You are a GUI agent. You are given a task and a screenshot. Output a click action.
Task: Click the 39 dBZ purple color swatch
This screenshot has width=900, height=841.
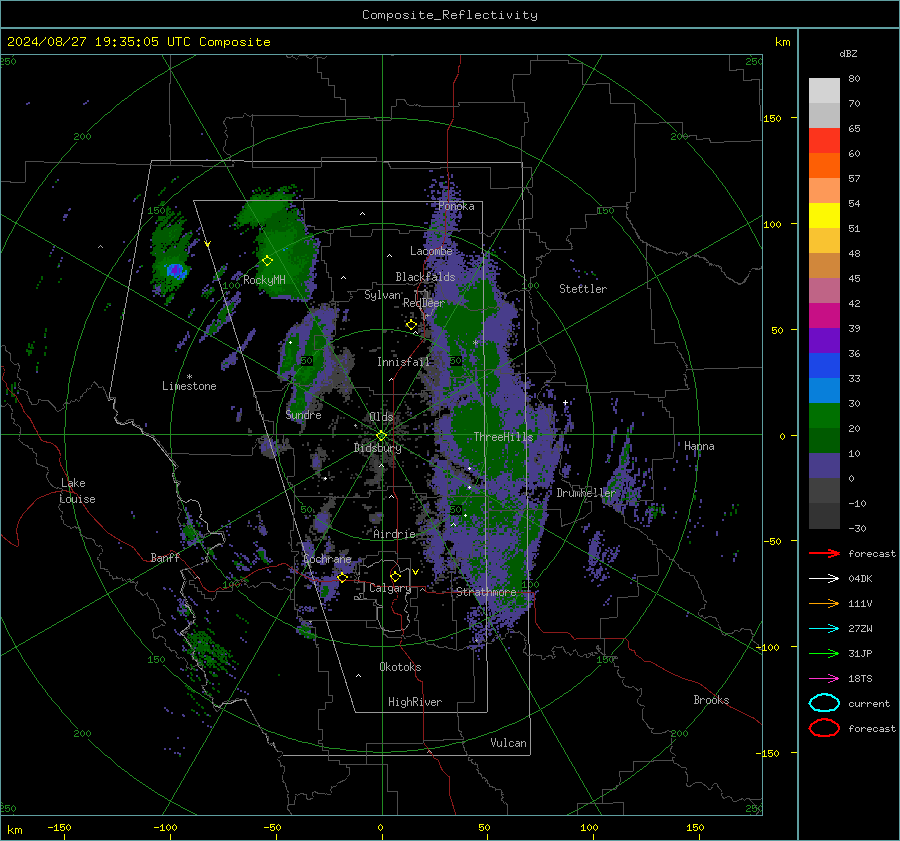[x=824, y=340]
